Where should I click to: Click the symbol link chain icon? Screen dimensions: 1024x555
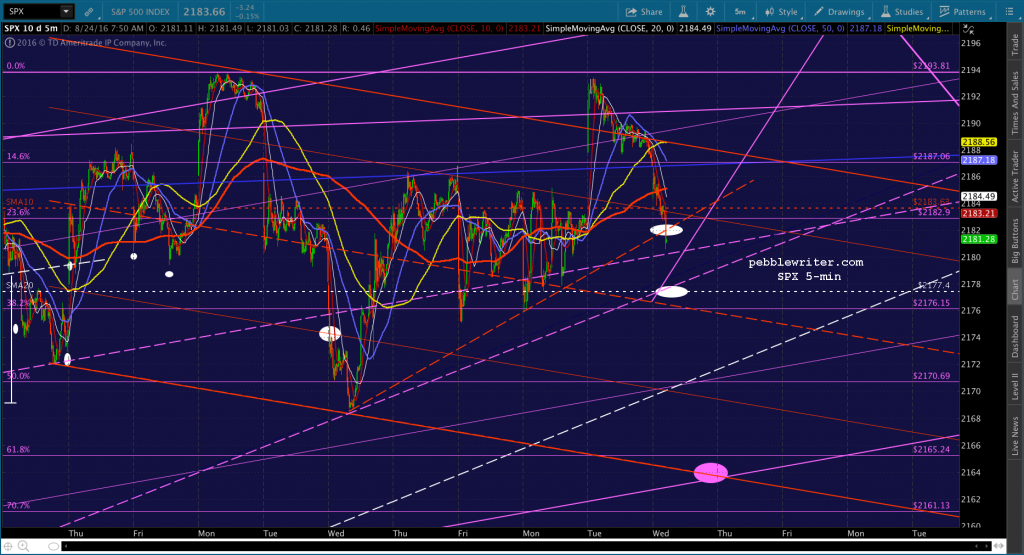pos(88,12)
